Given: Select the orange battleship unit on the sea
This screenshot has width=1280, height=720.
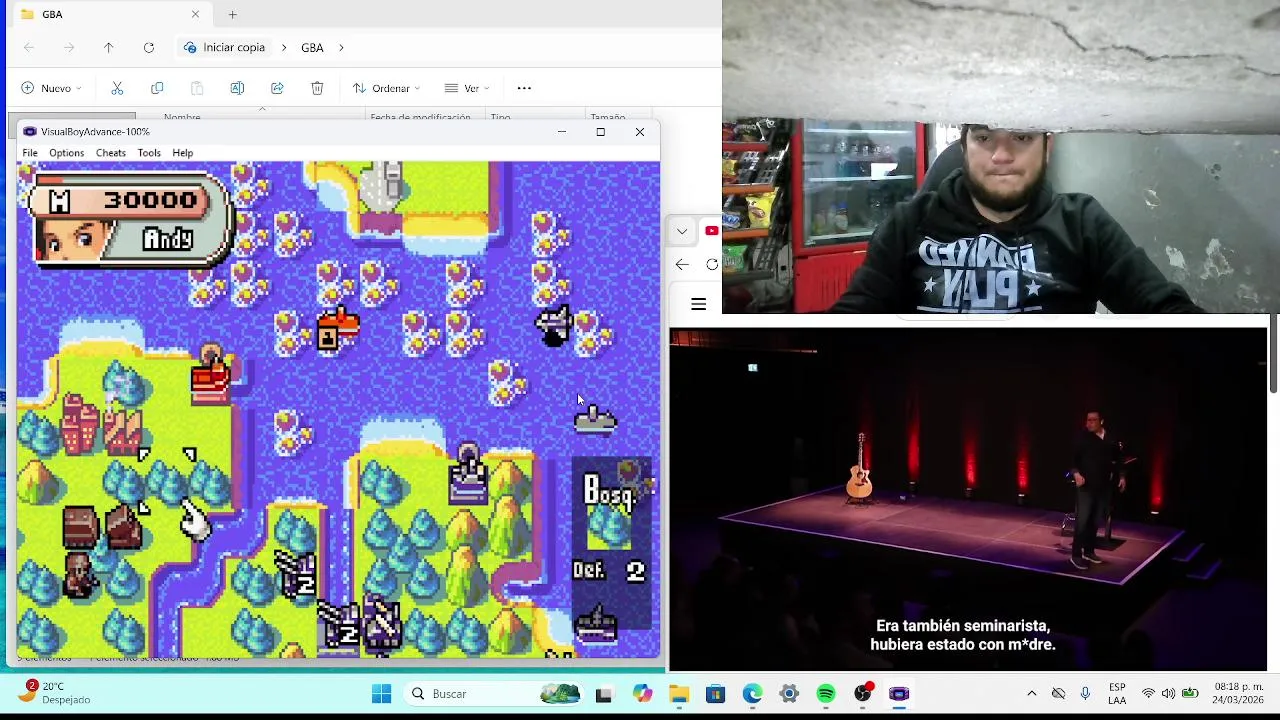Looking at the screenshot, I should point(338,330).
